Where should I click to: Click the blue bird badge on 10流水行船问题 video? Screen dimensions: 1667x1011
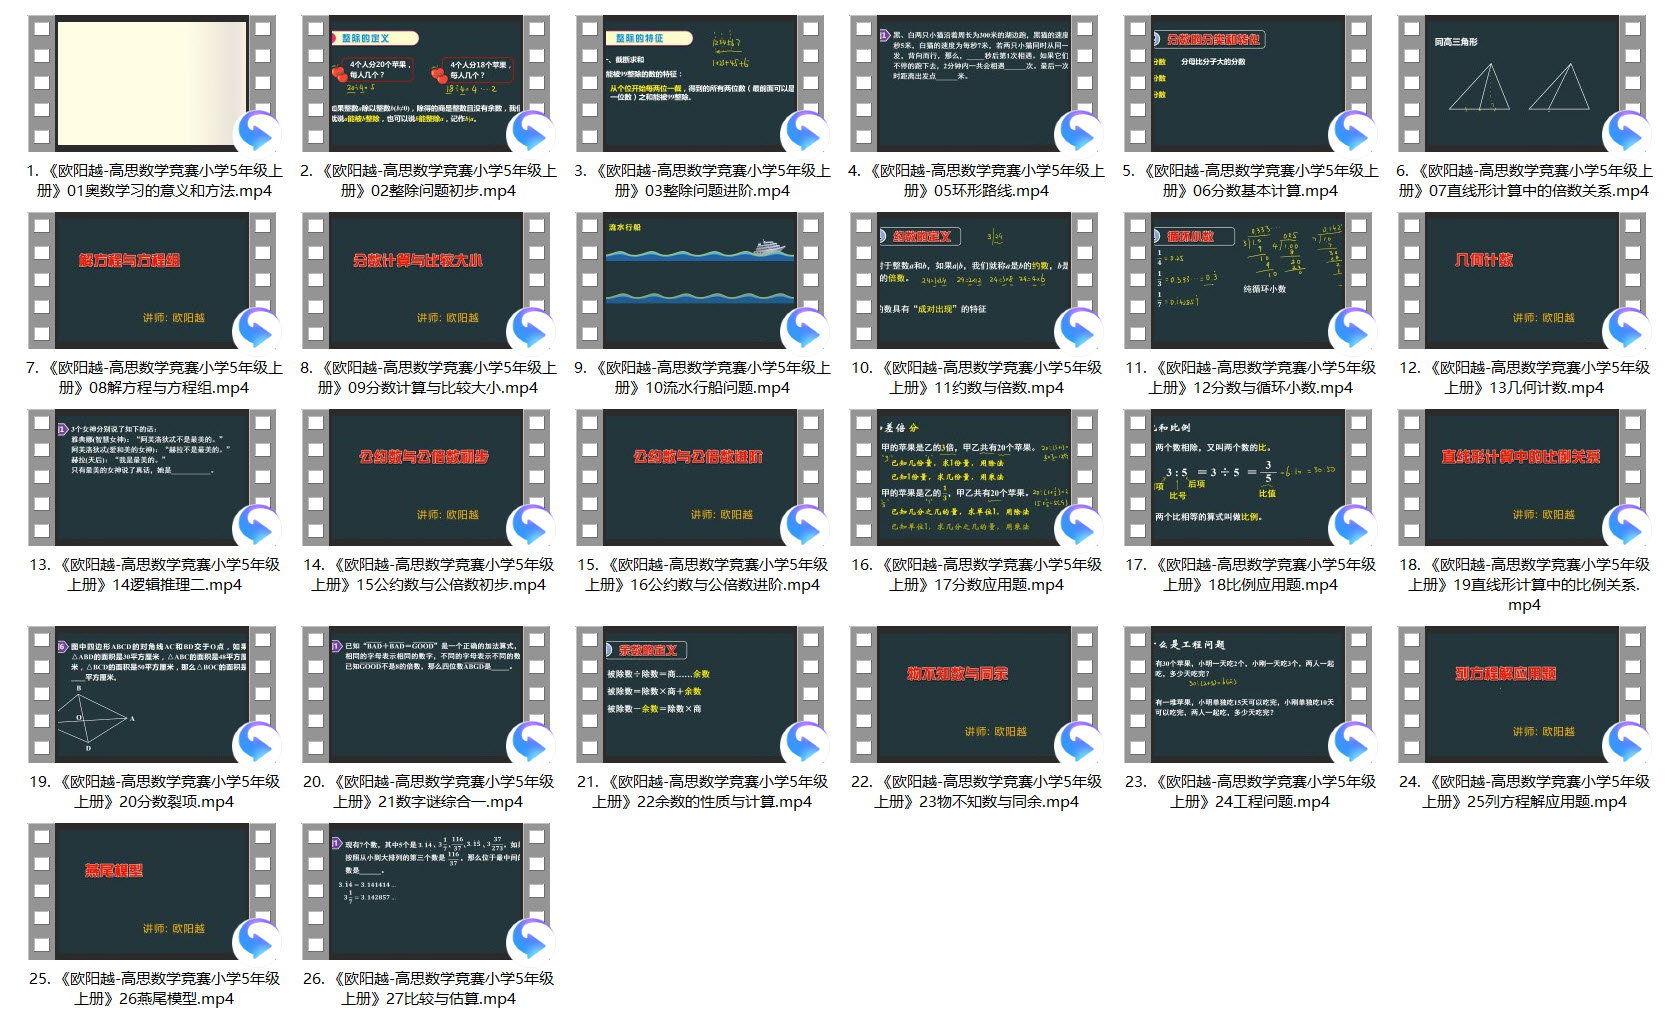tap(805, 329)
